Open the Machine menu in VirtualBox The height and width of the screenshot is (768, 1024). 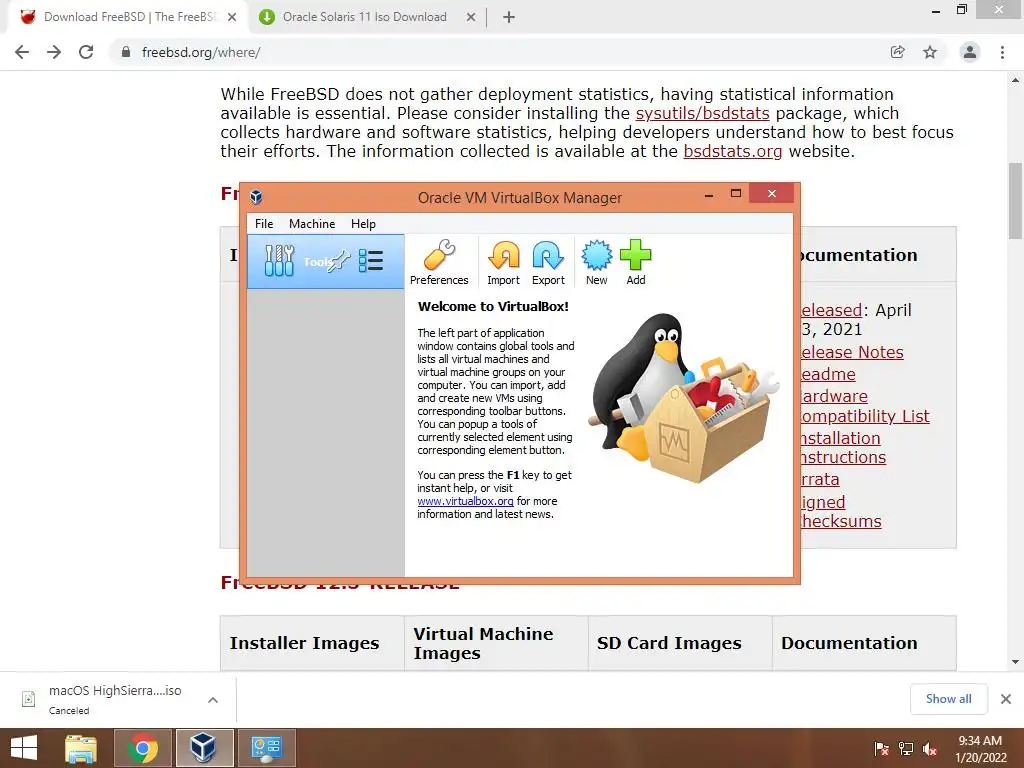[312, 223]
